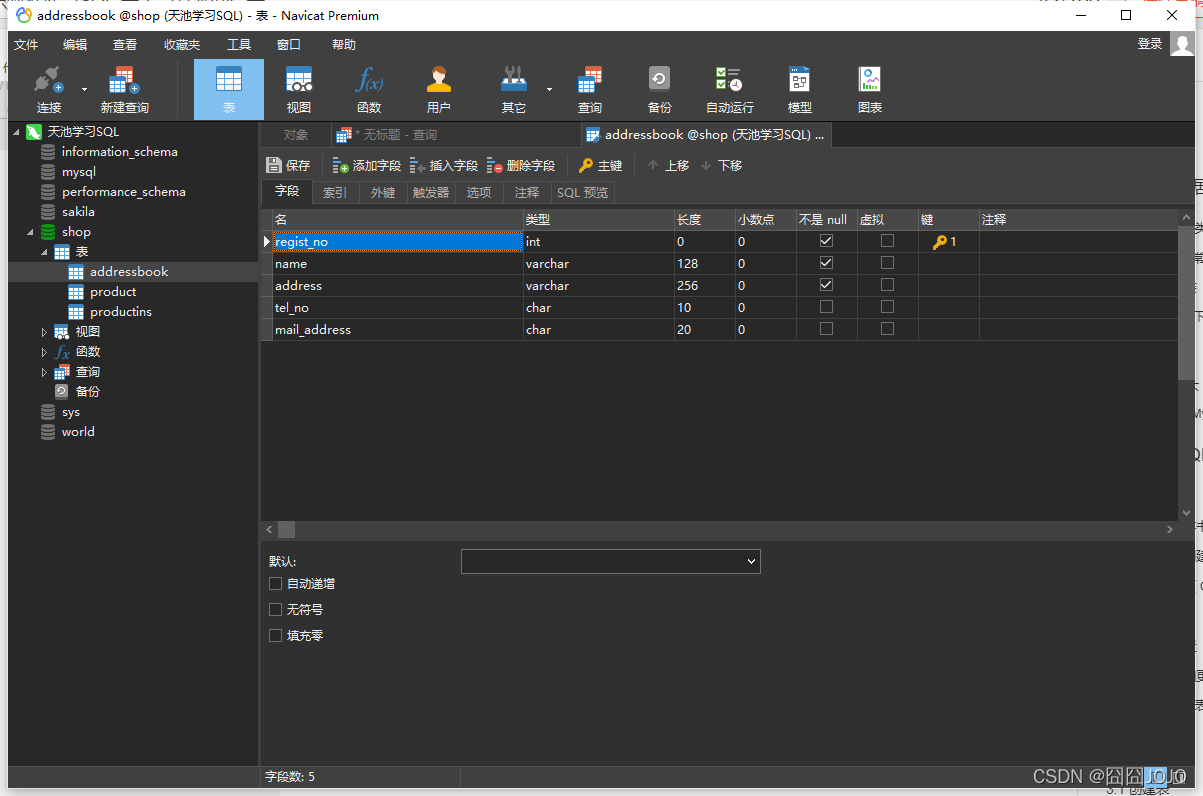Enable the 自动递增 auto increment checkbox

coord(276,584)
